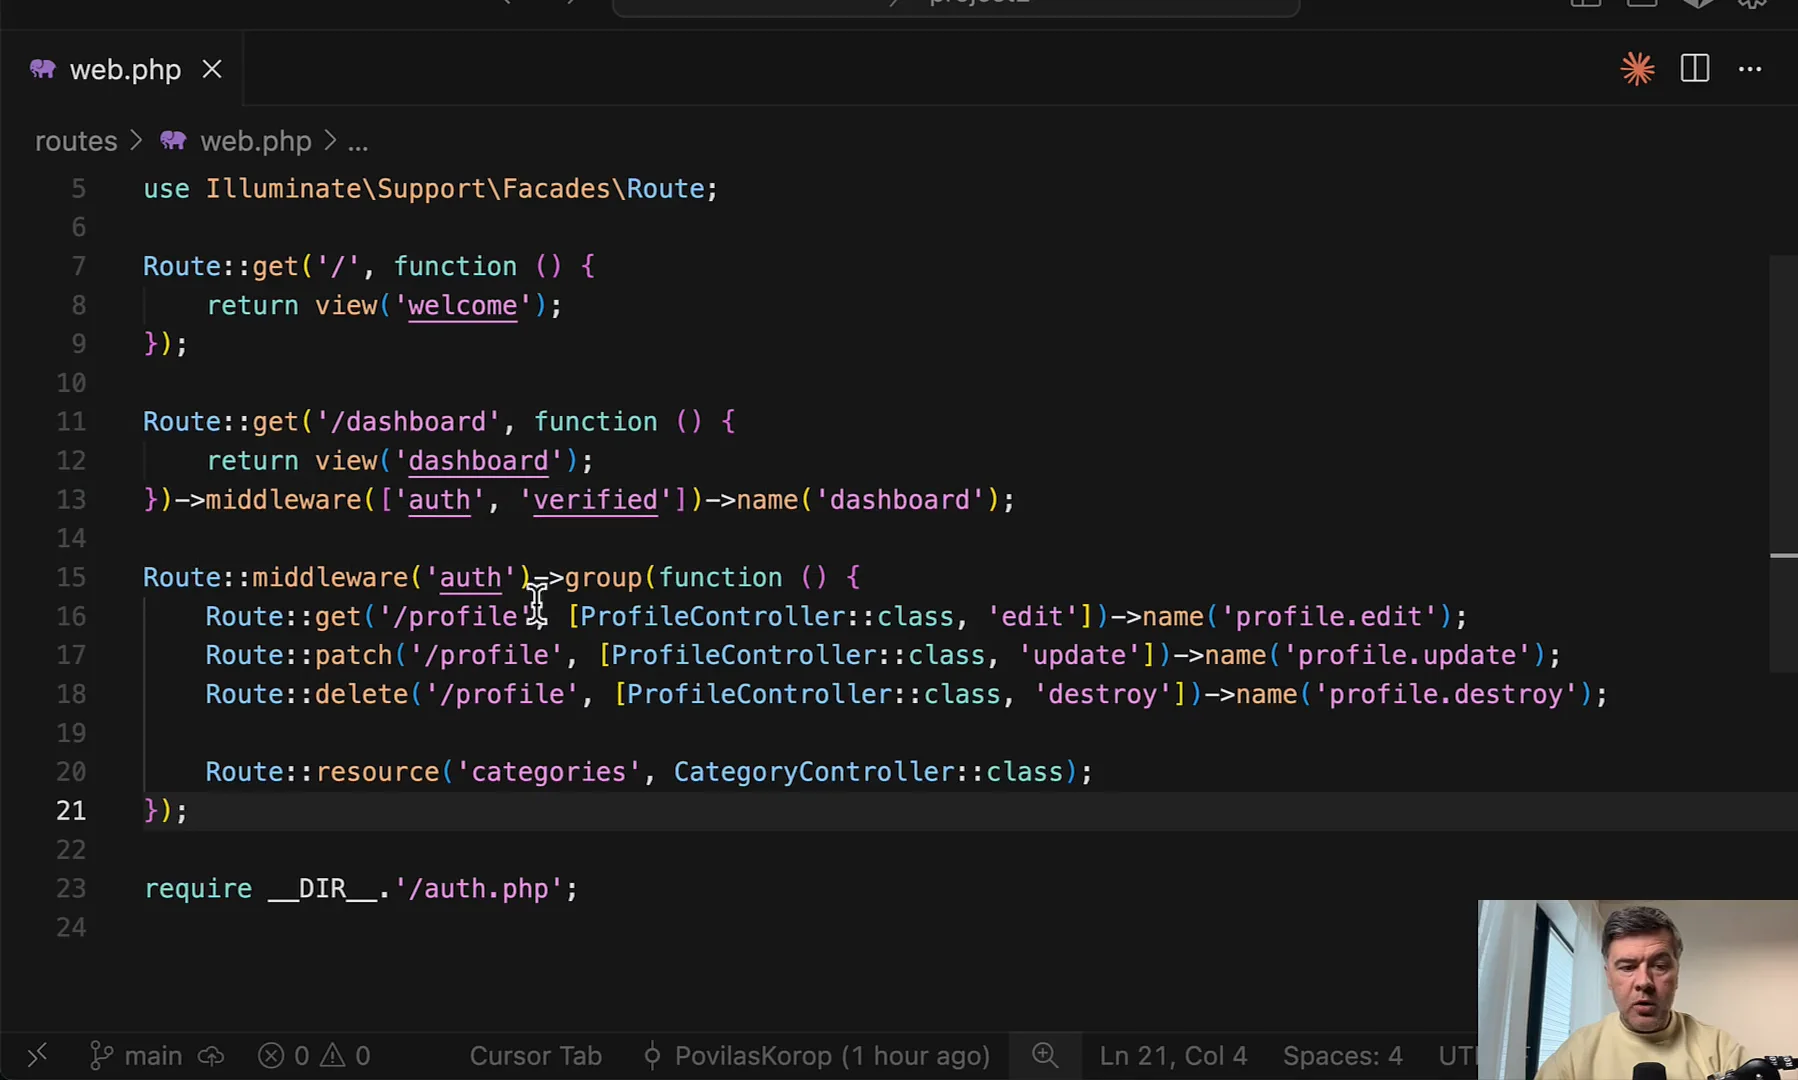Expand the breadcrumb ellipsis symbol list
Viewport: 1798px width, 1080px height.
(x=358, y=141)
